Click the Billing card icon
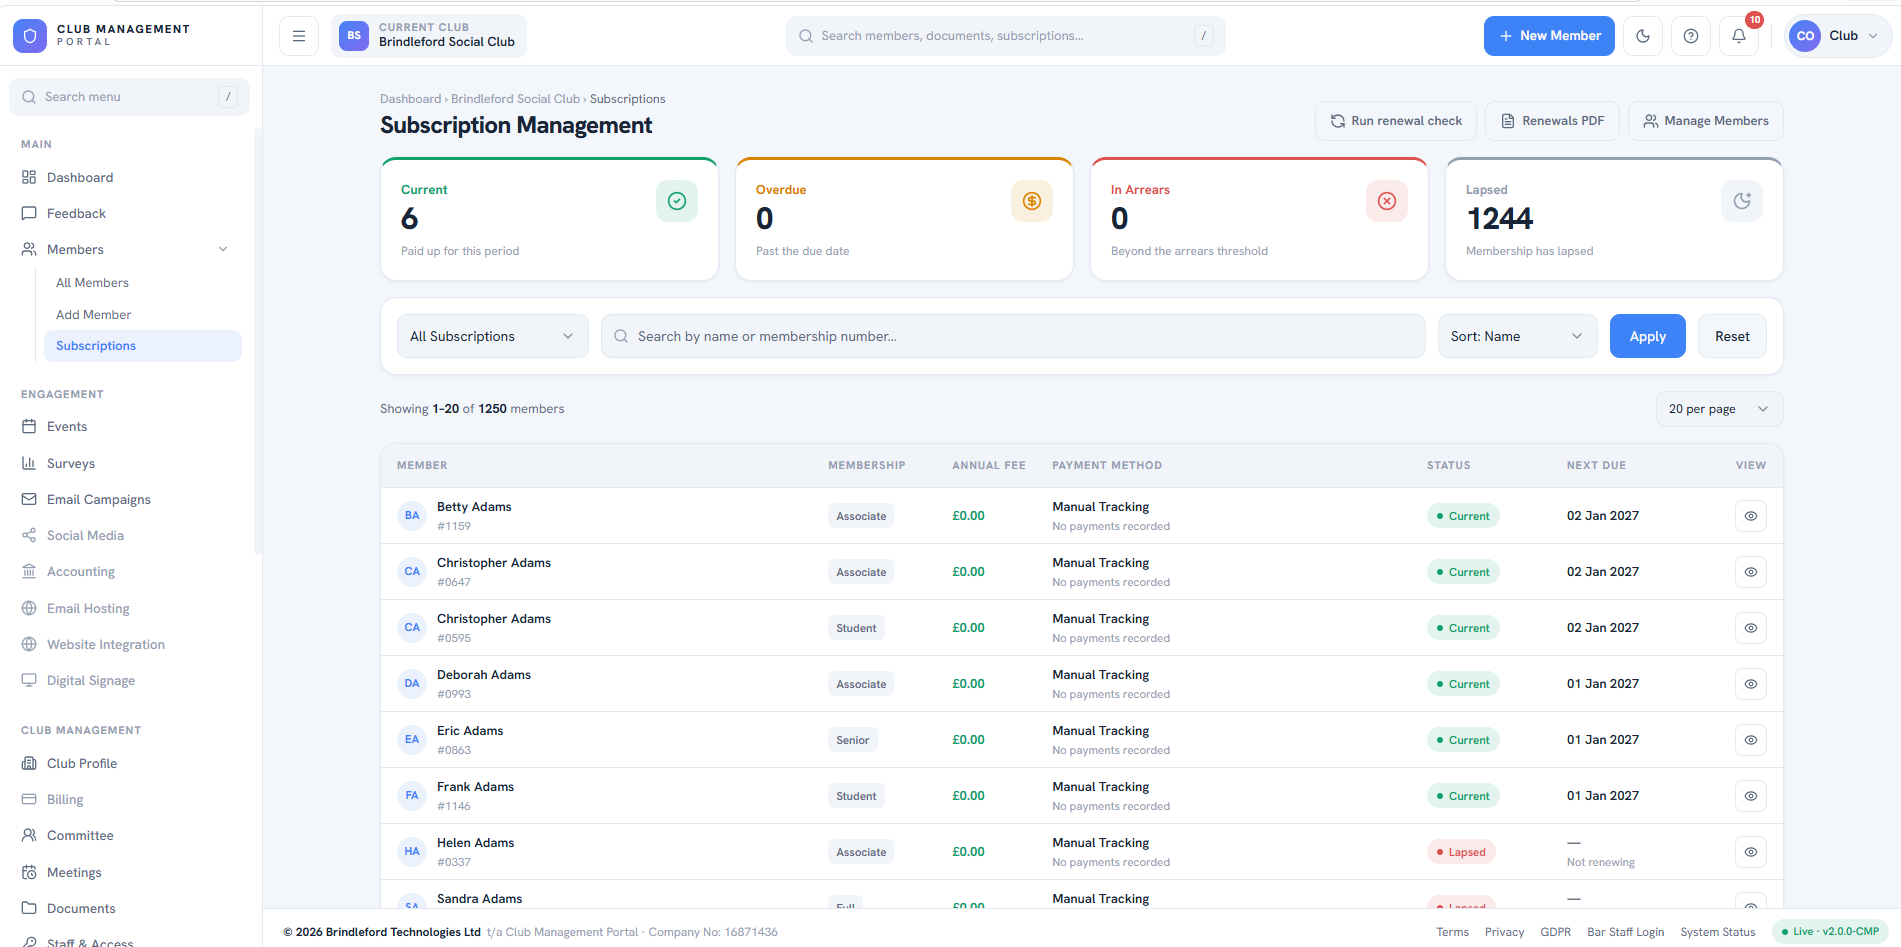This screenshot has width=1901, height=947. (x=29, y=799)
